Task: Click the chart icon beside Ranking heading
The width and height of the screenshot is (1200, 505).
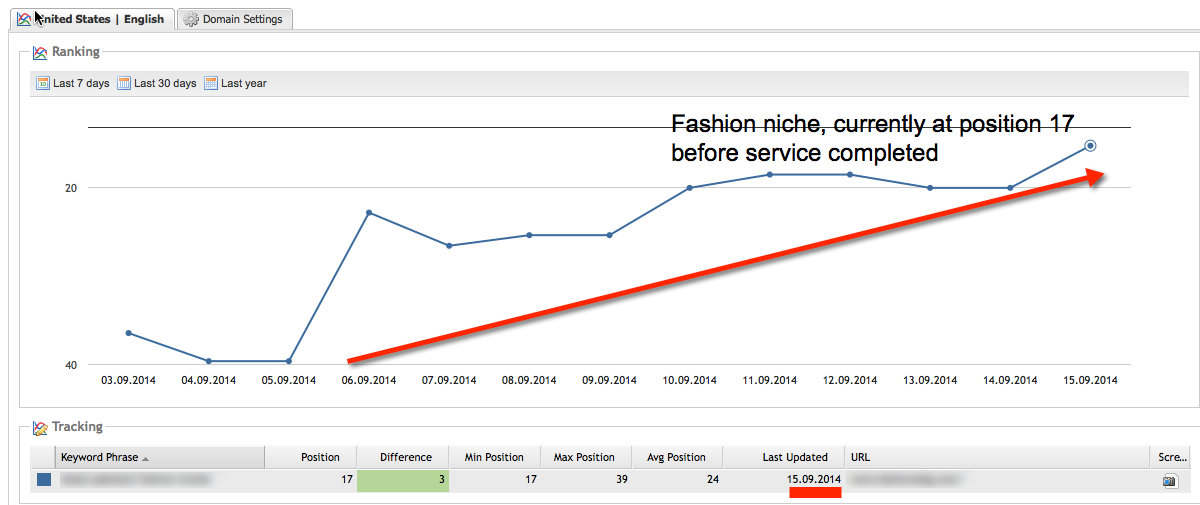Action: pyautogui.click(x=40, y=52)
